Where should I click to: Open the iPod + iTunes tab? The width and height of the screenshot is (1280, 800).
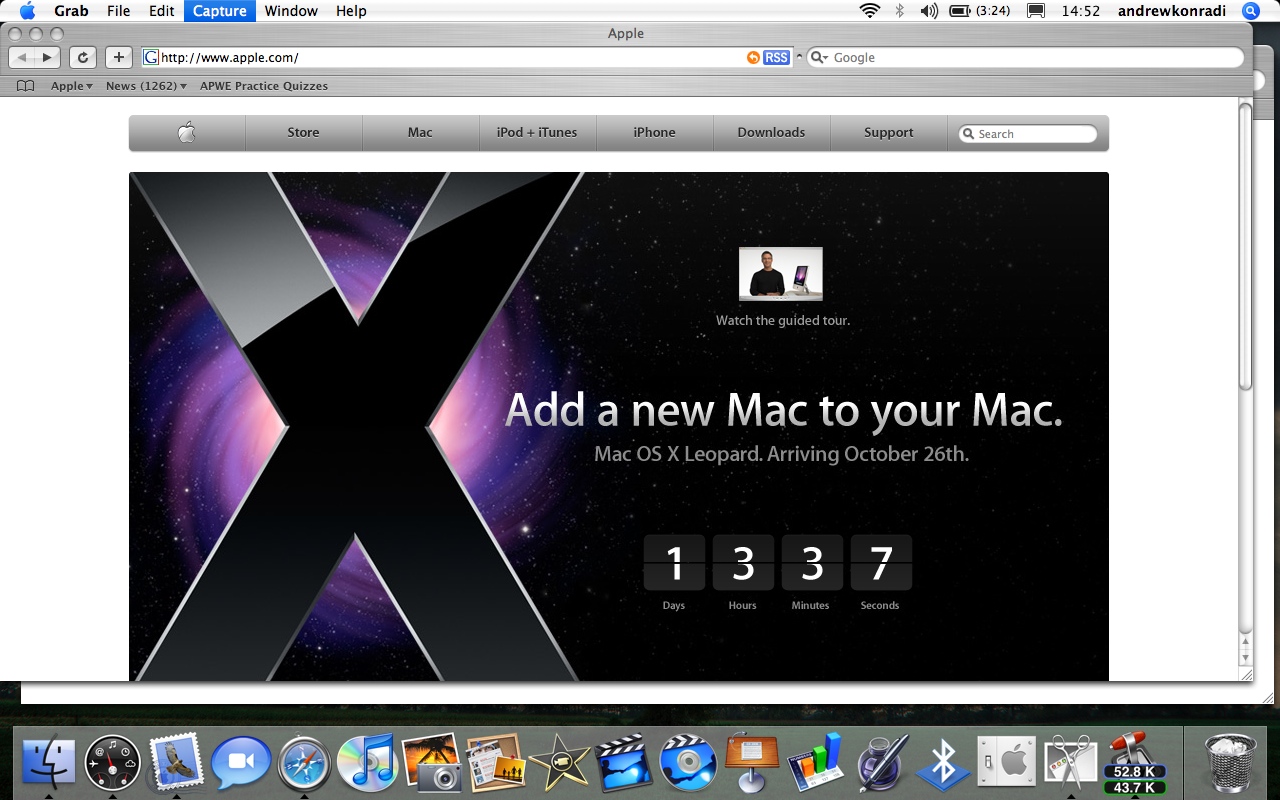[x=537, y=133]
